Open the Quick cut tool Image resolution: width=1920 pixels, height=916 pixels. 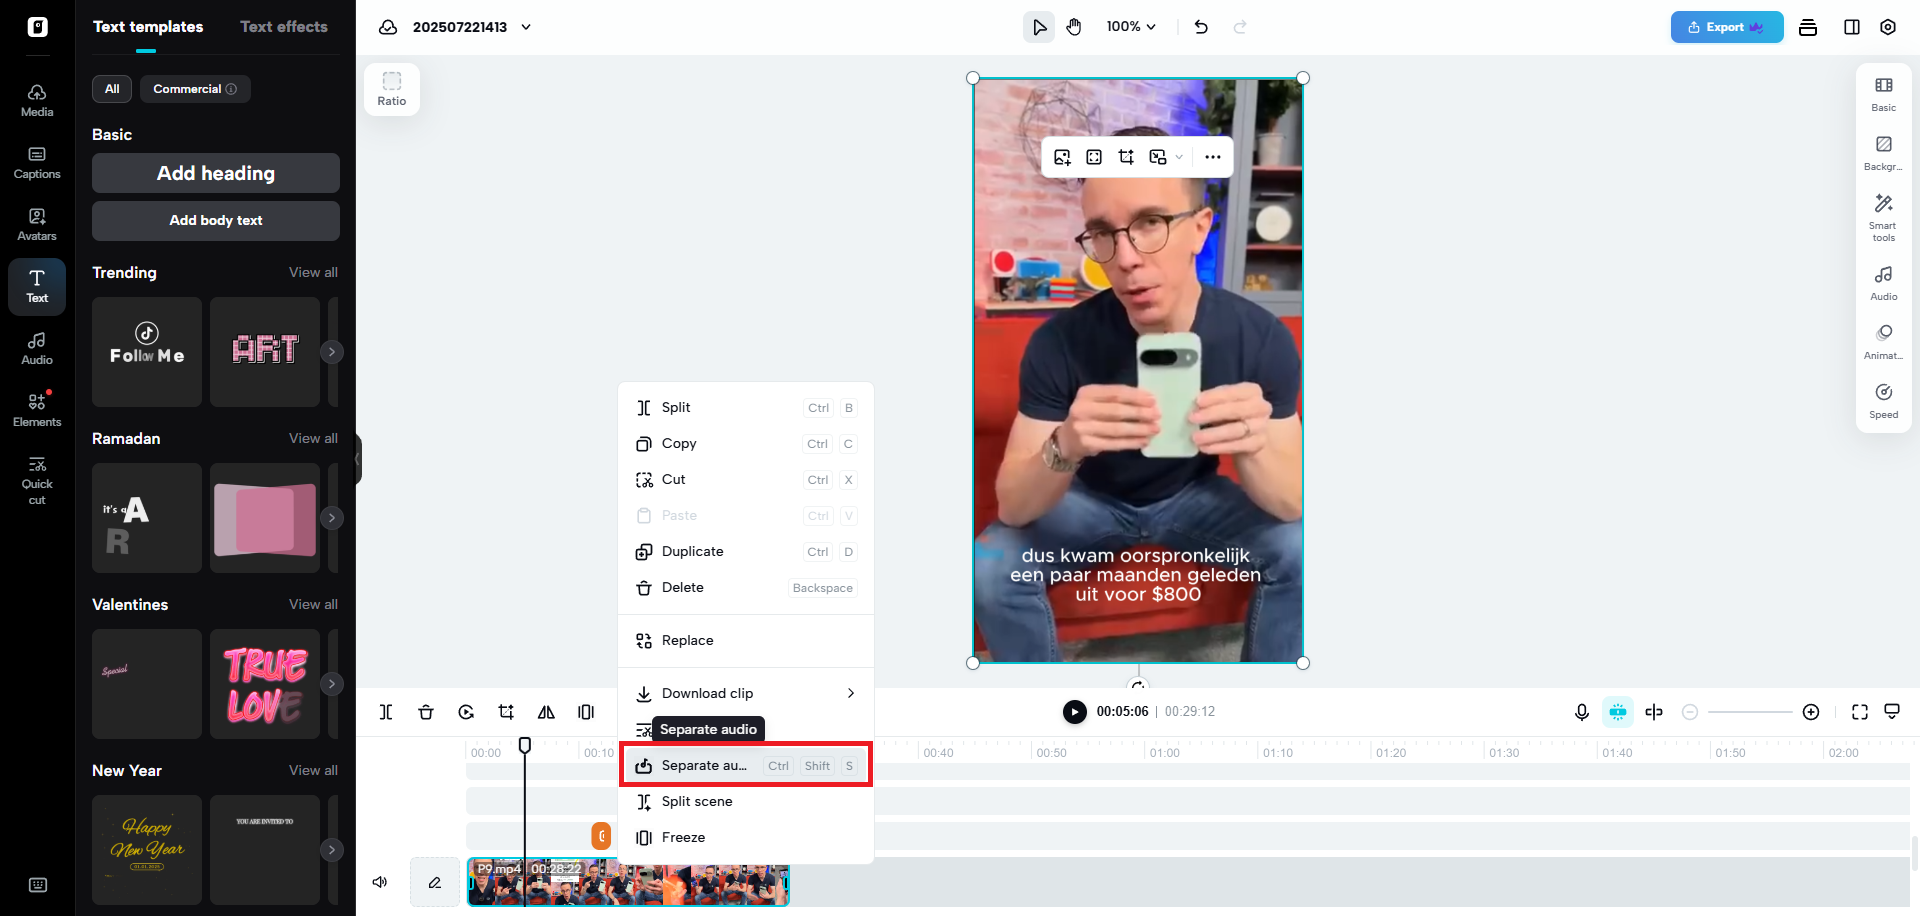[x=37, y=481]
